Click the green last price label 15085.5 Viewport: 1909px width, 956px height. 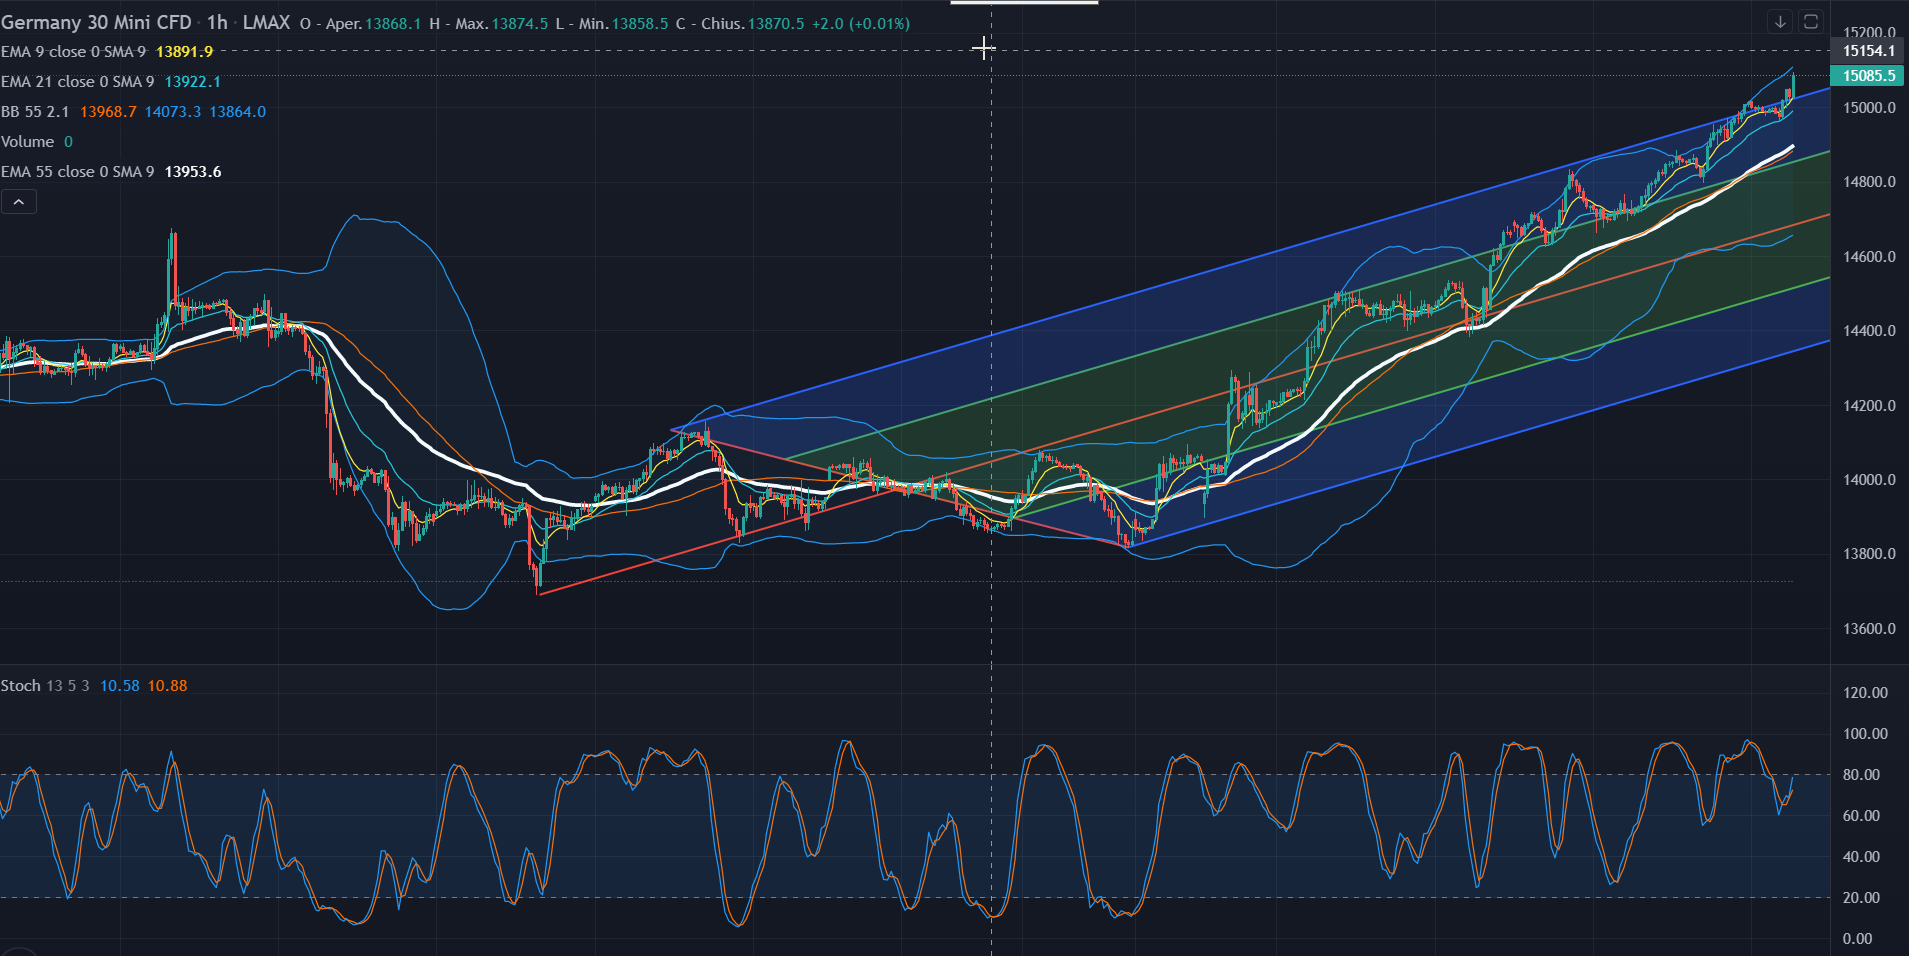coord(1869,76)
